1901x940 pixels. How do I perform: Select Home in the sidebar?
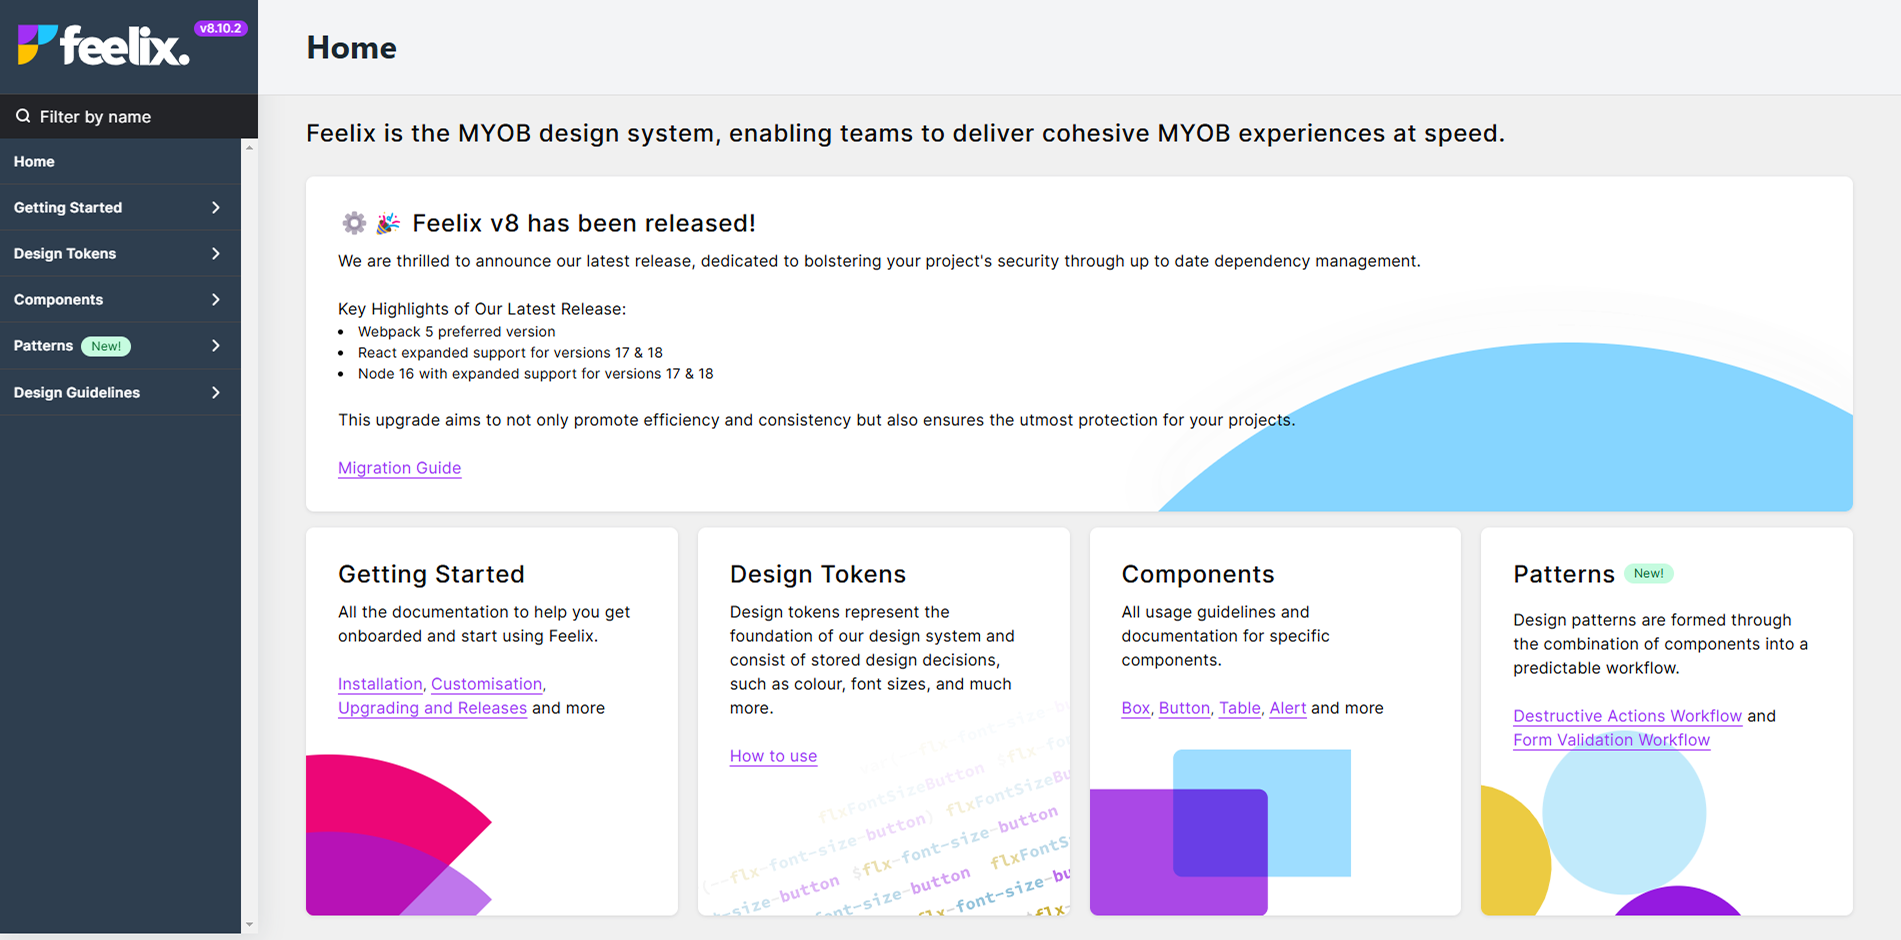coord(120,161)
